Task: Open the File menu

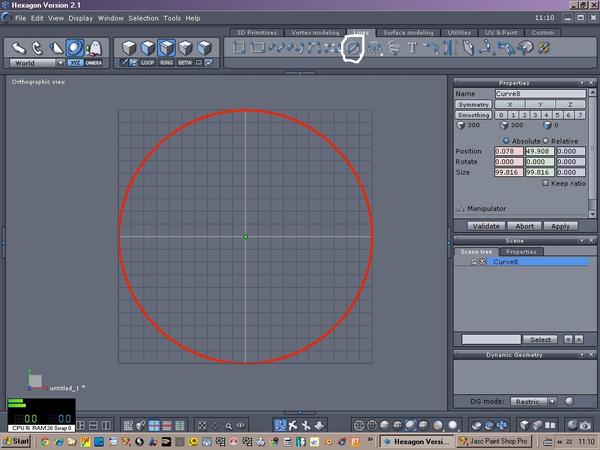Action: pos(20,18)
